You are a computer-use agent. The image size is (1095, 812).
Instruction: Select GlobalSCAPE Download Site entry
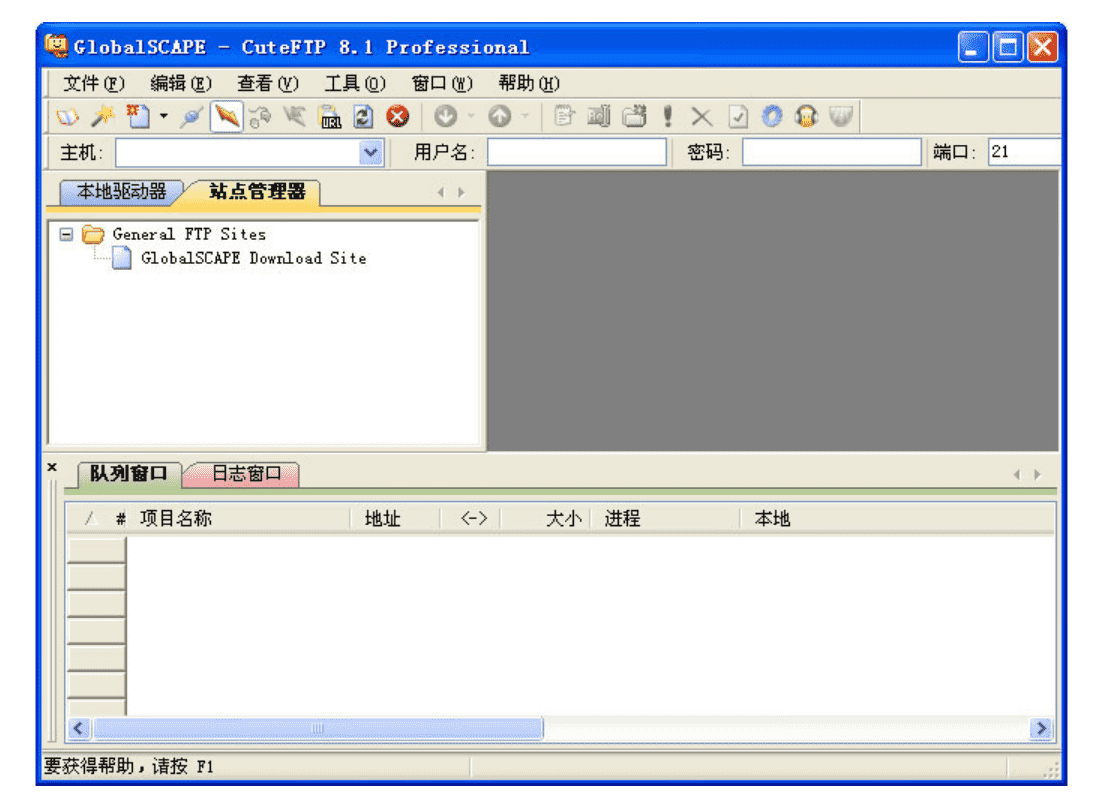point(253,258)
